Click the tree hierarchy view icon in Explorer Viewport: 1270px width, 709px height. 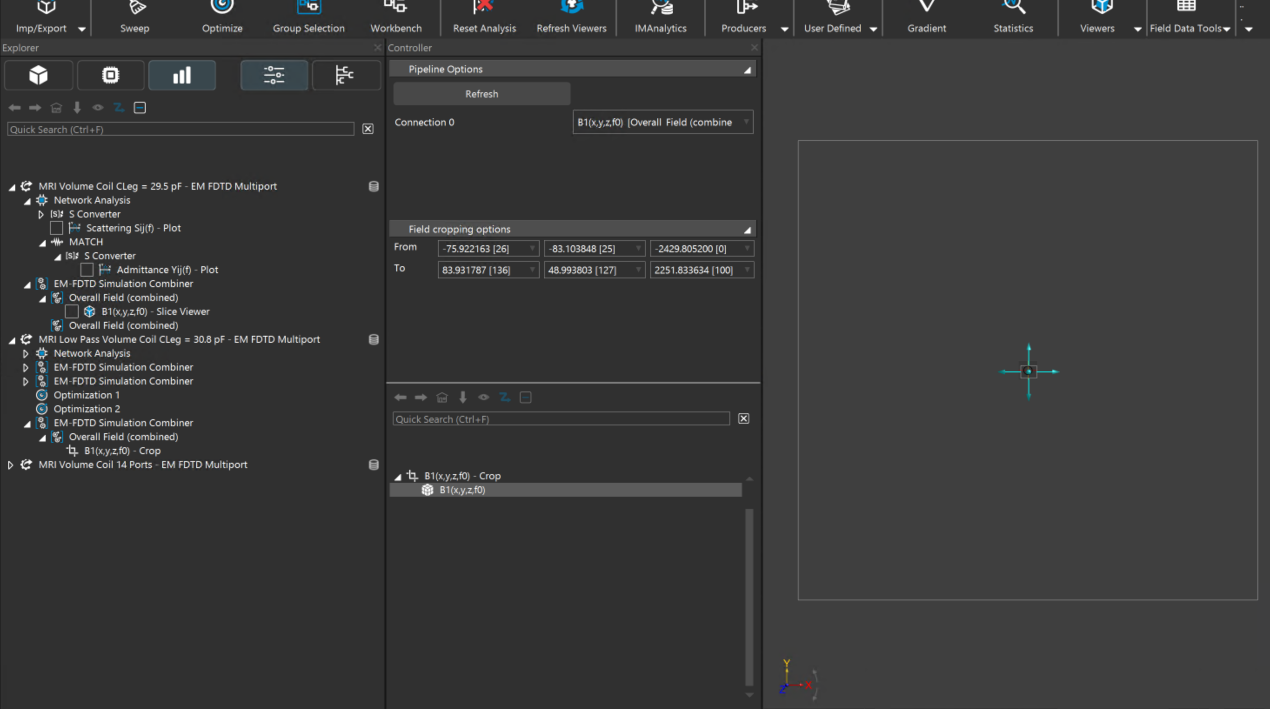tap(346, 75)
